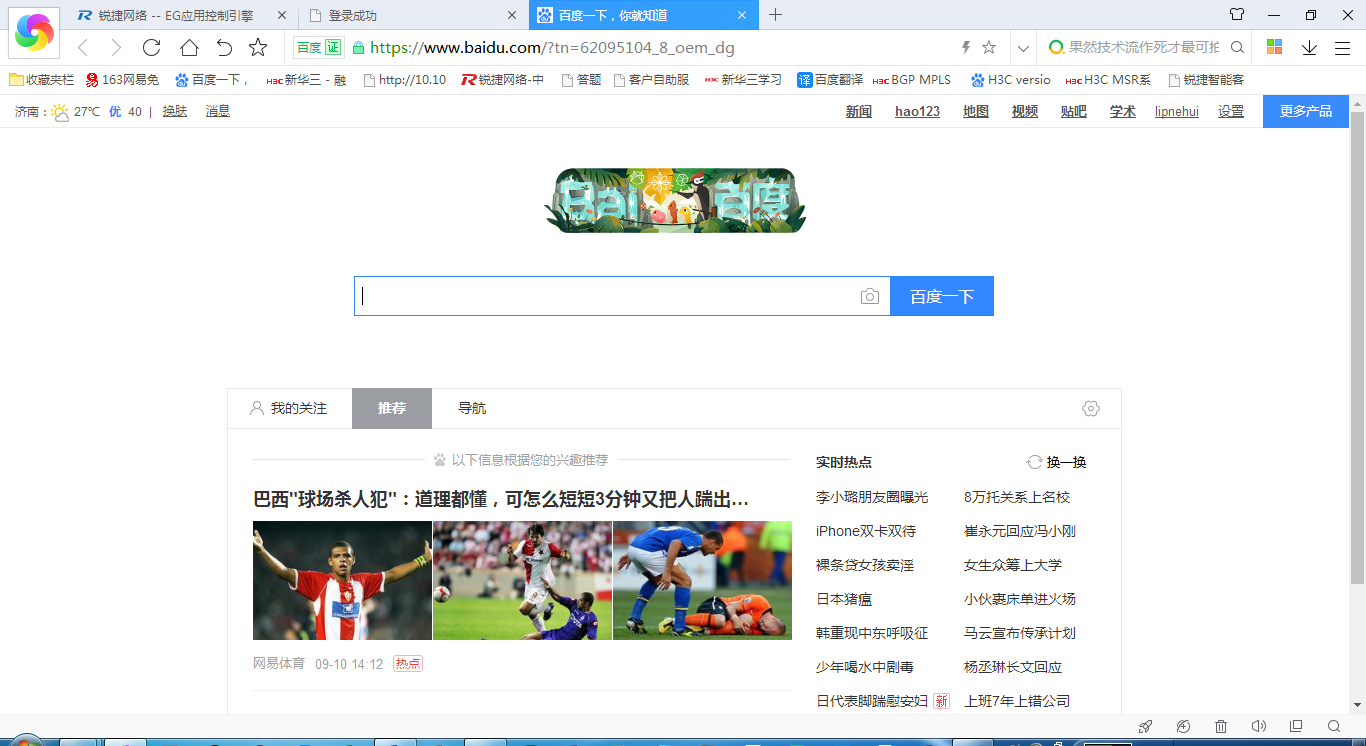Open the 新闻 link
The width and height of the screenshot is (1366, 746).
(x=859, y=111)
